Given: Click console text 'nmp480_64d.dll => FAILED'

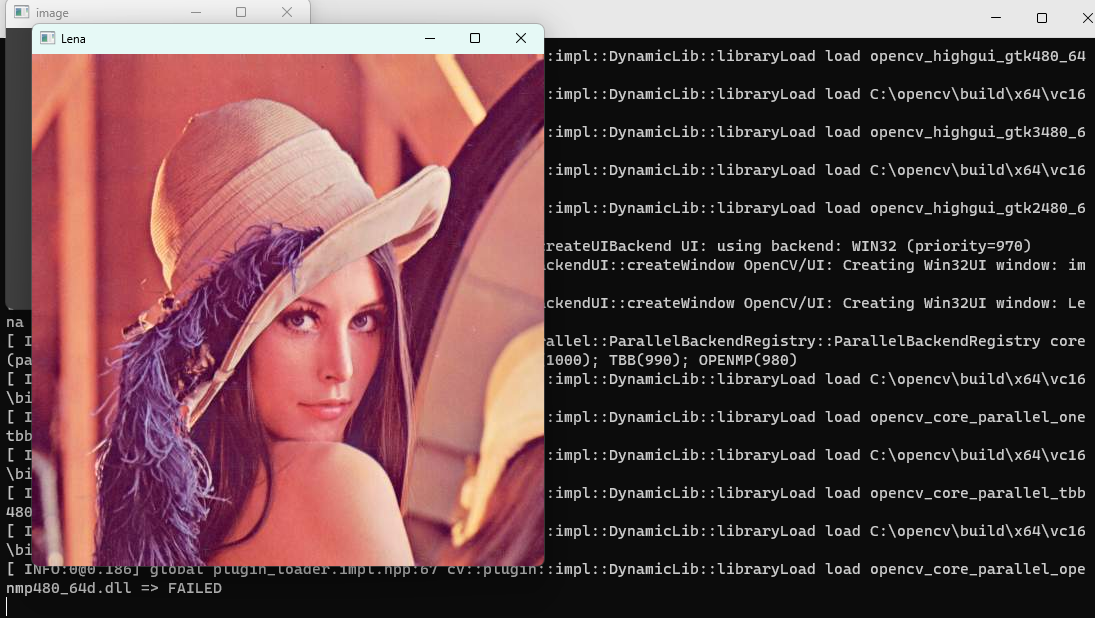Looking at the screenshot, I should pyautogui.click(x=114, y=589).
